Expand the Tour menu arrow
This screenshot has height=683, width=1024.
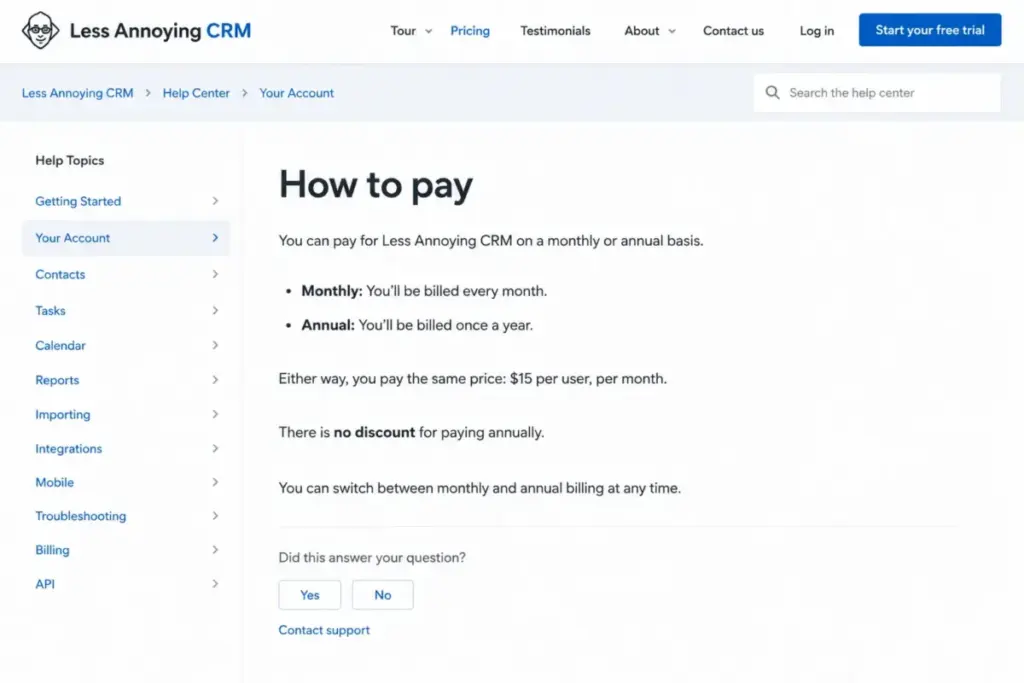[x=428, y=31]
